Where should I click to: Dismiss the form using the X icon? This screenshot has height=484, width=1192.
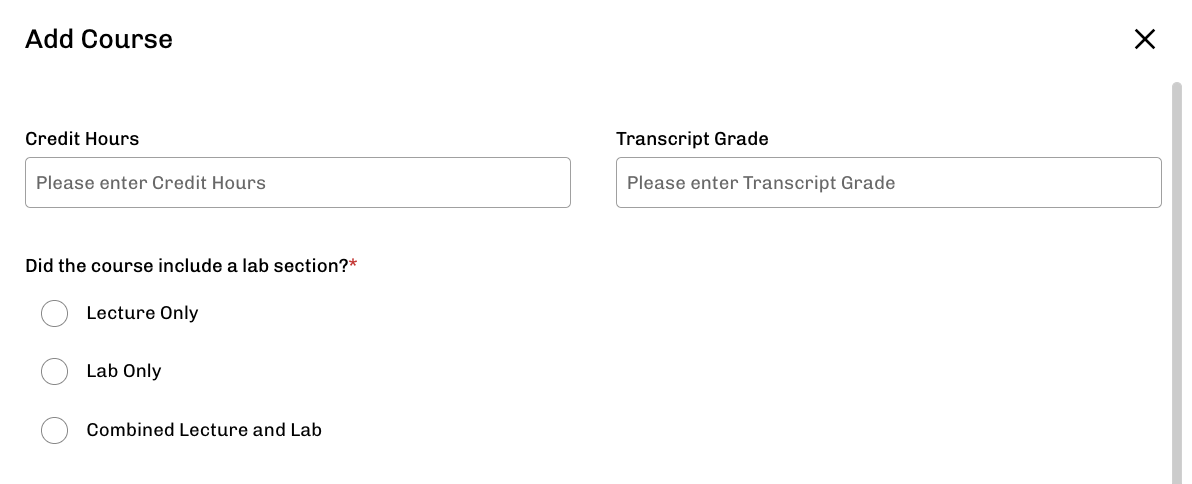click(1144, 39)
